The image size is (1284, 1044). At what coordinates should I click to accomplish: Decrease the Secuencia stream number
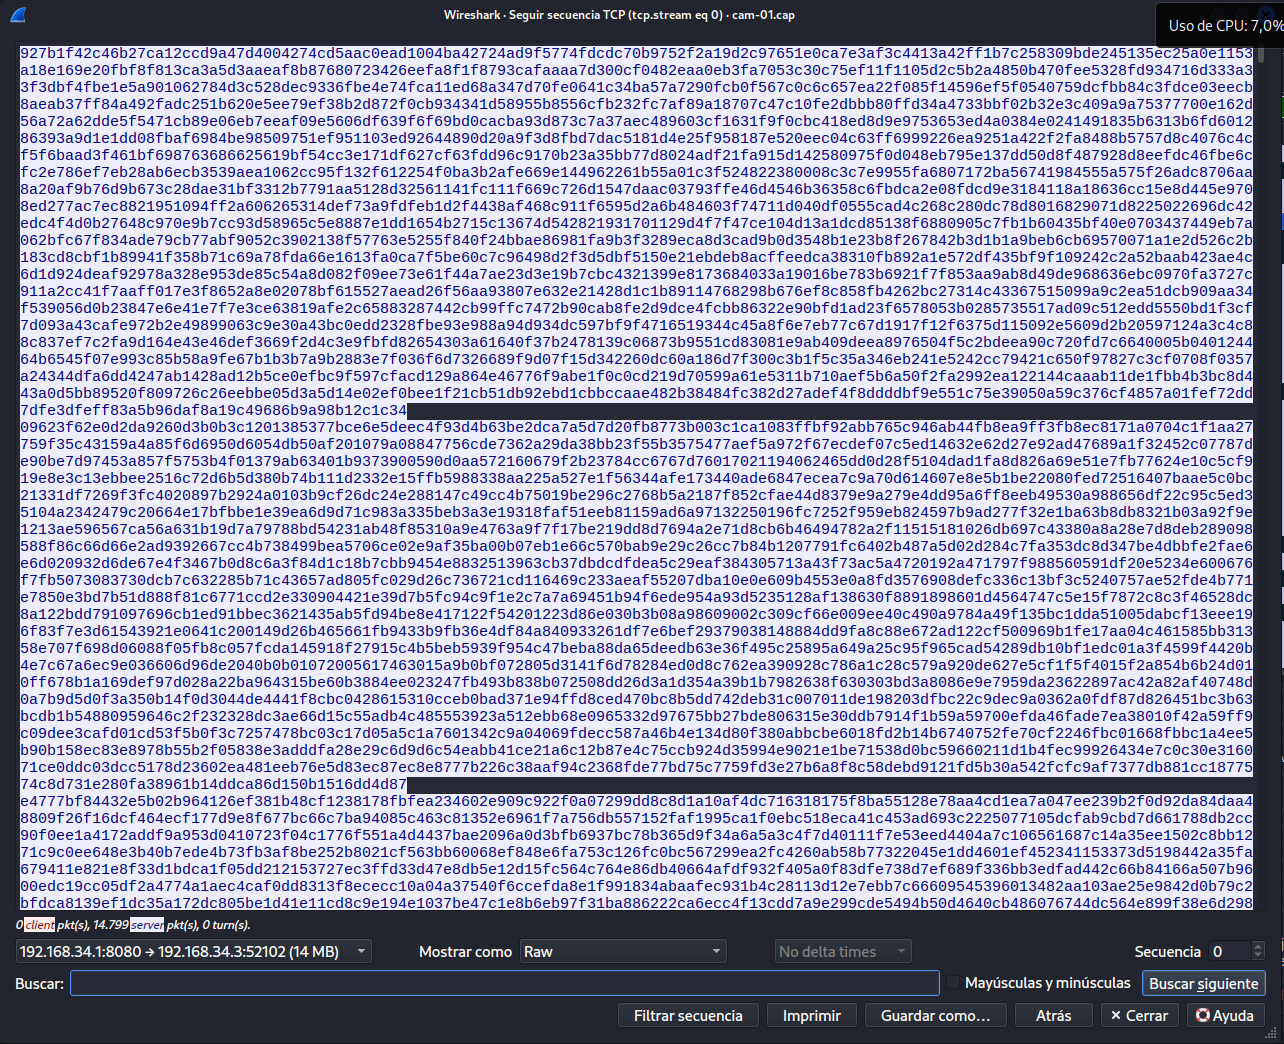1258,956
